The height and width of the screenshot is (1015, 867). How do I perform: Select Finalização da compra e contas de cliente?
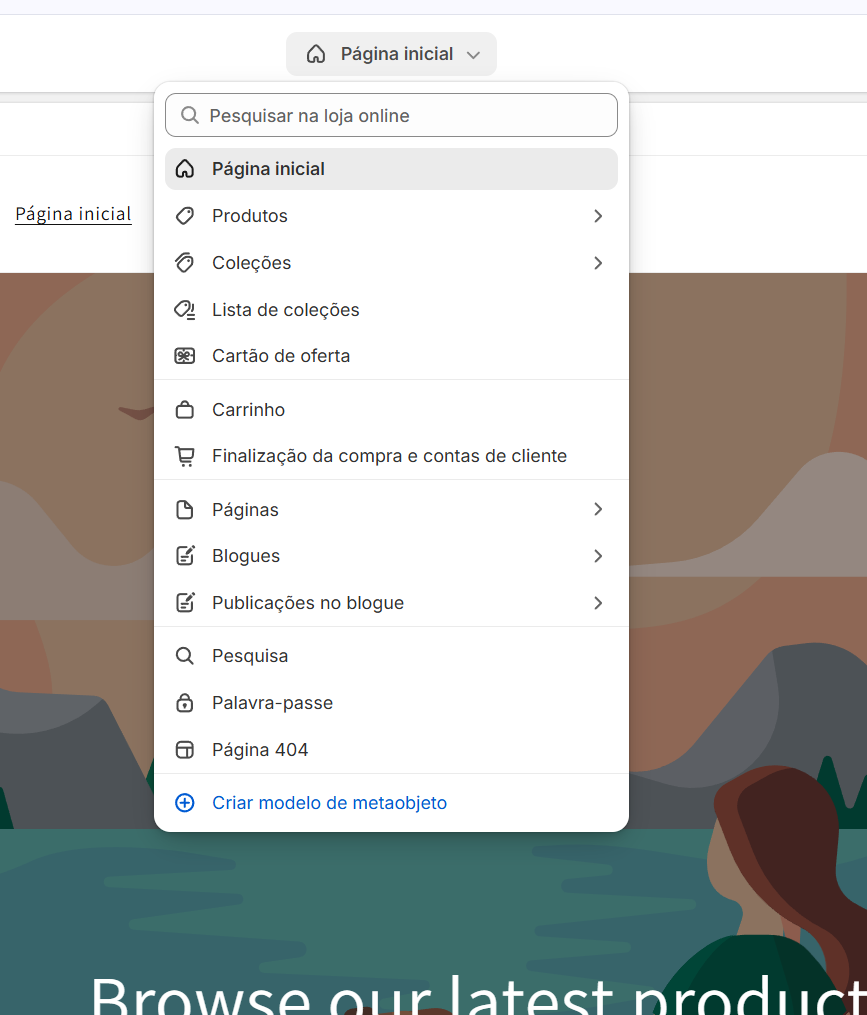389,456
